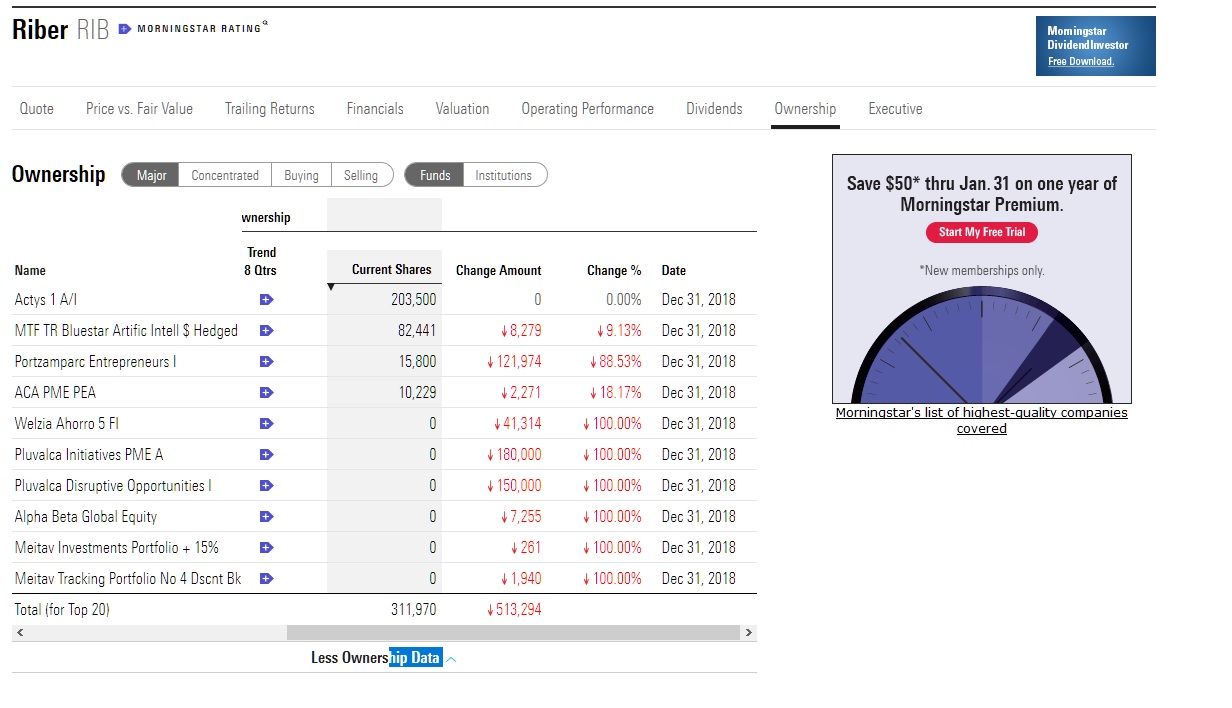Click the Premium savings clock advertisement image

982,279
